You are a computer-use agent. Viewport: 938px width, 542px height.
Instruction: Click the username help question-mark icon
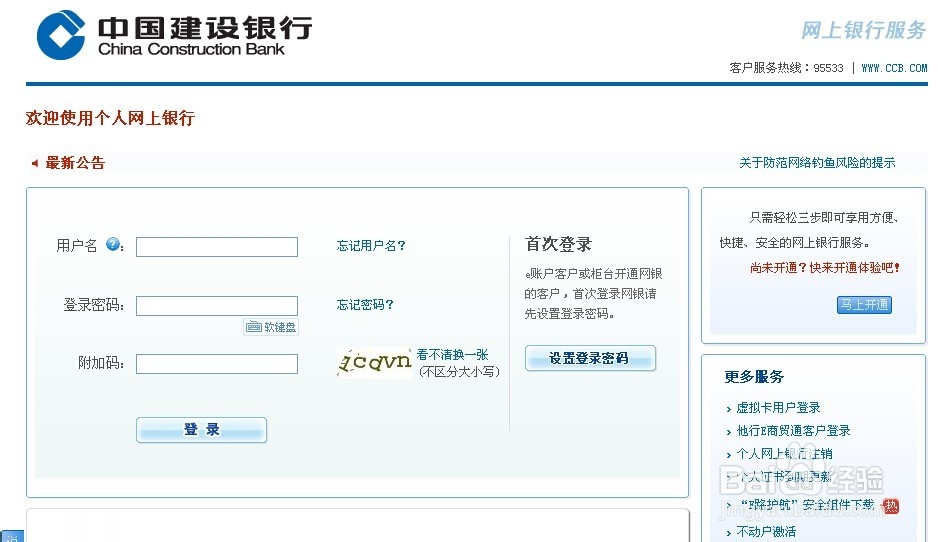pyautogui.click(x=112, y=244)
